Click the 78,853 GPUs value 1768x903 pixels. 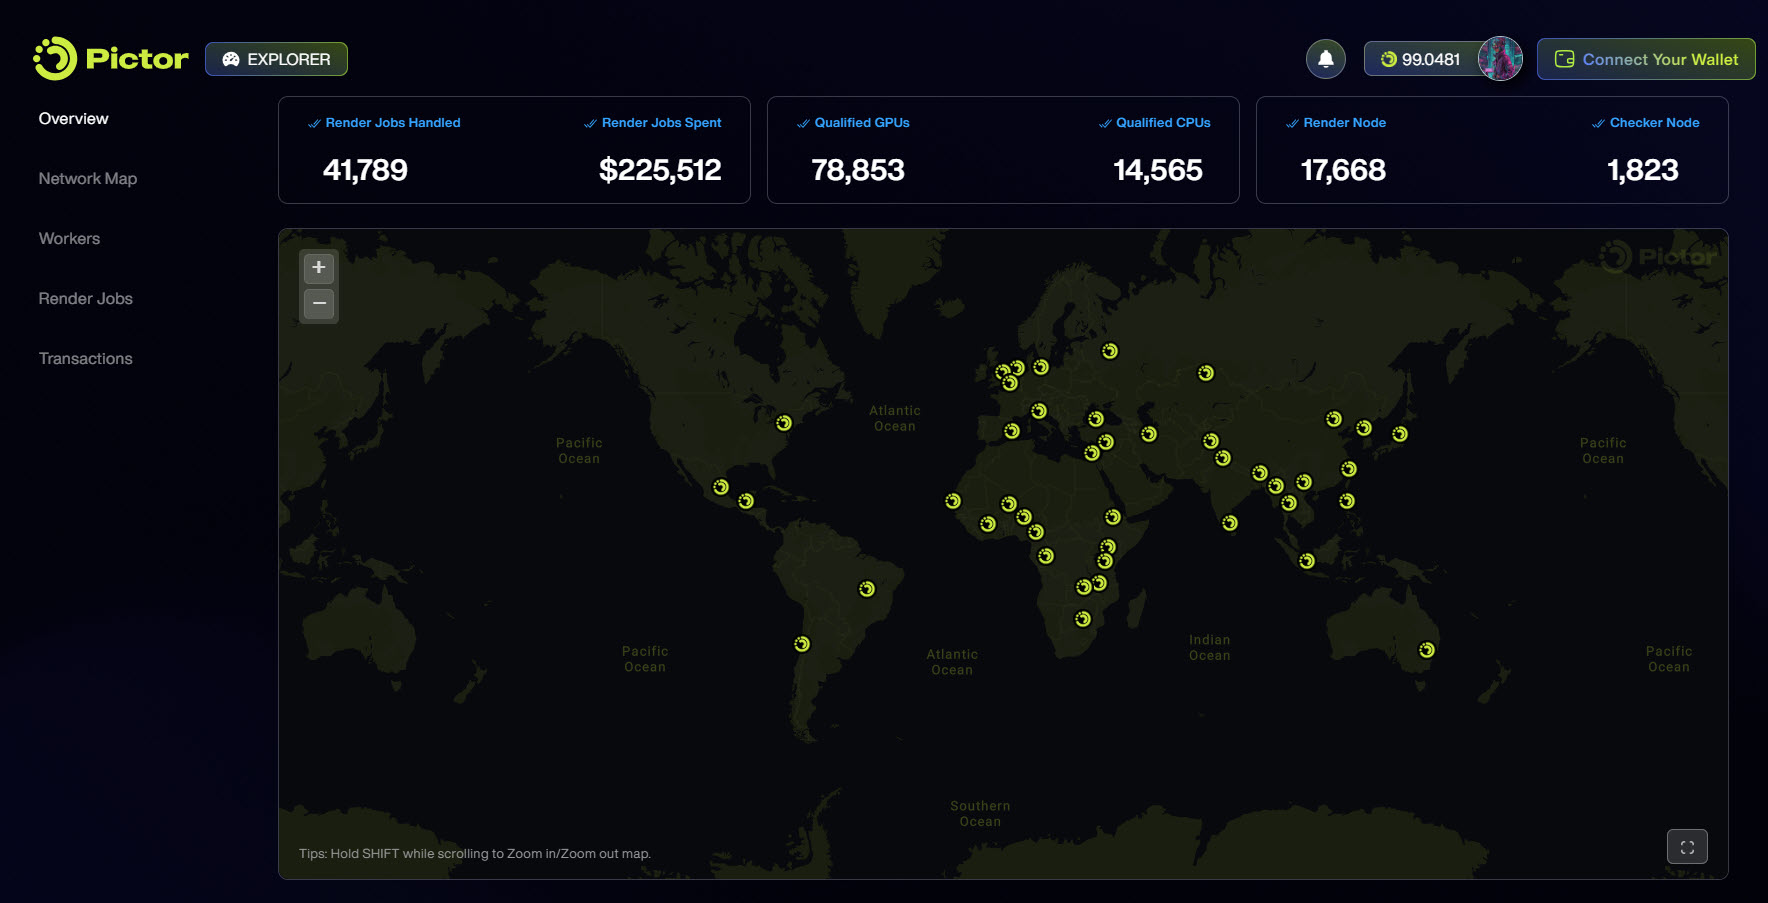(x=858, y=170)
